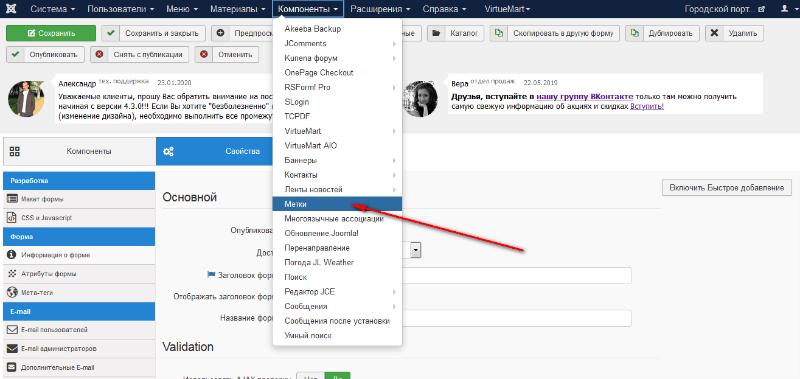Follow the нашу группу ВКонтакте link

click(585, 96)
